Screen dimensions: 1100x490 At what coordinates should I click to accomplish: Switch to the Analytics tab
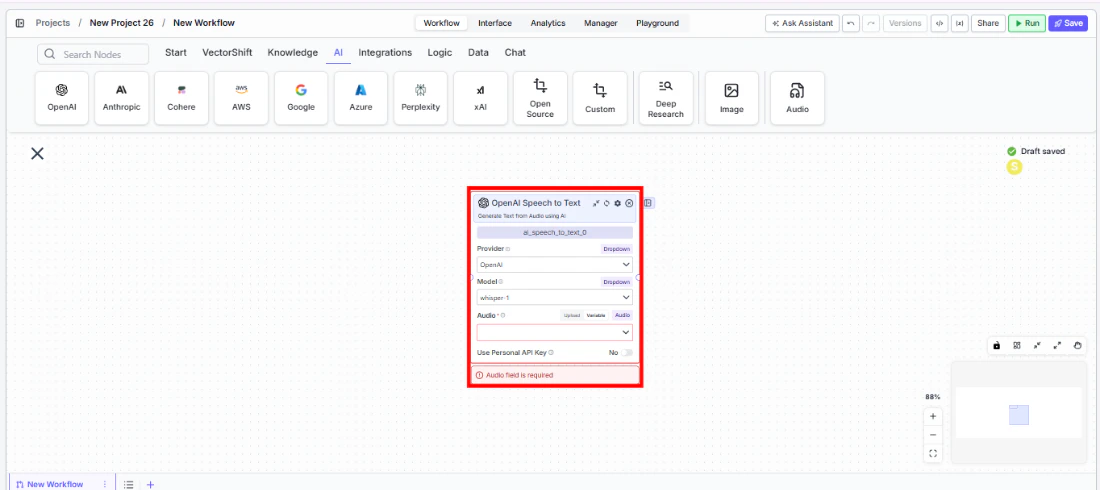tap(548, 23)
